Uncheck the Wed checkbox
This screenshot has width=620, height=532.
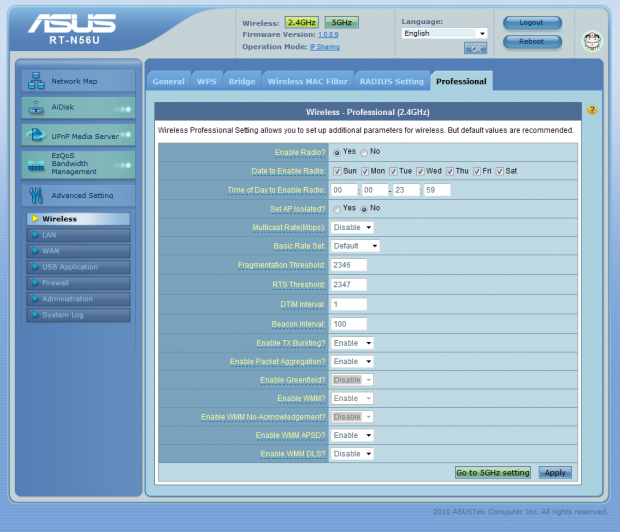(420, 171)
